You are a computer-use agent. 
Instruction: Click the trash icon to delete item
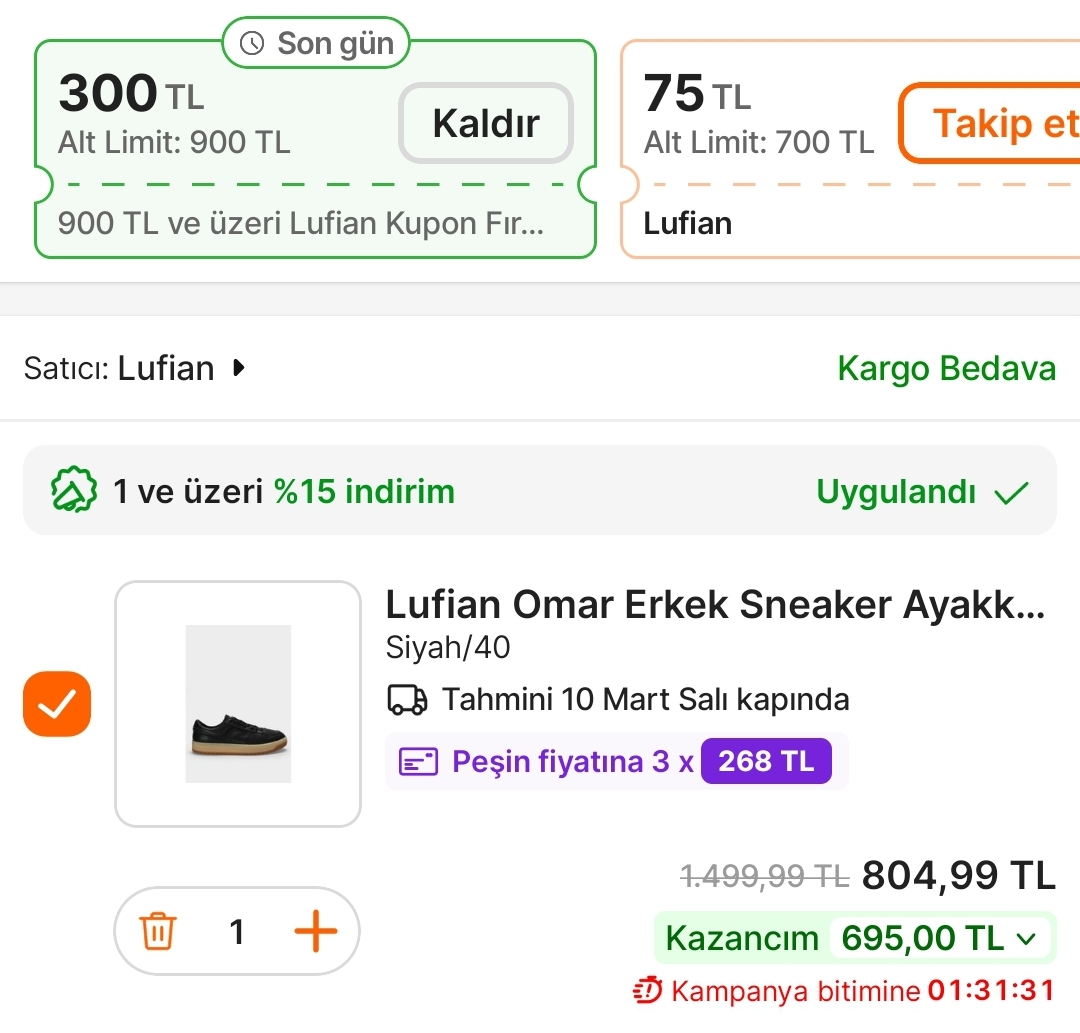[158, 932]
